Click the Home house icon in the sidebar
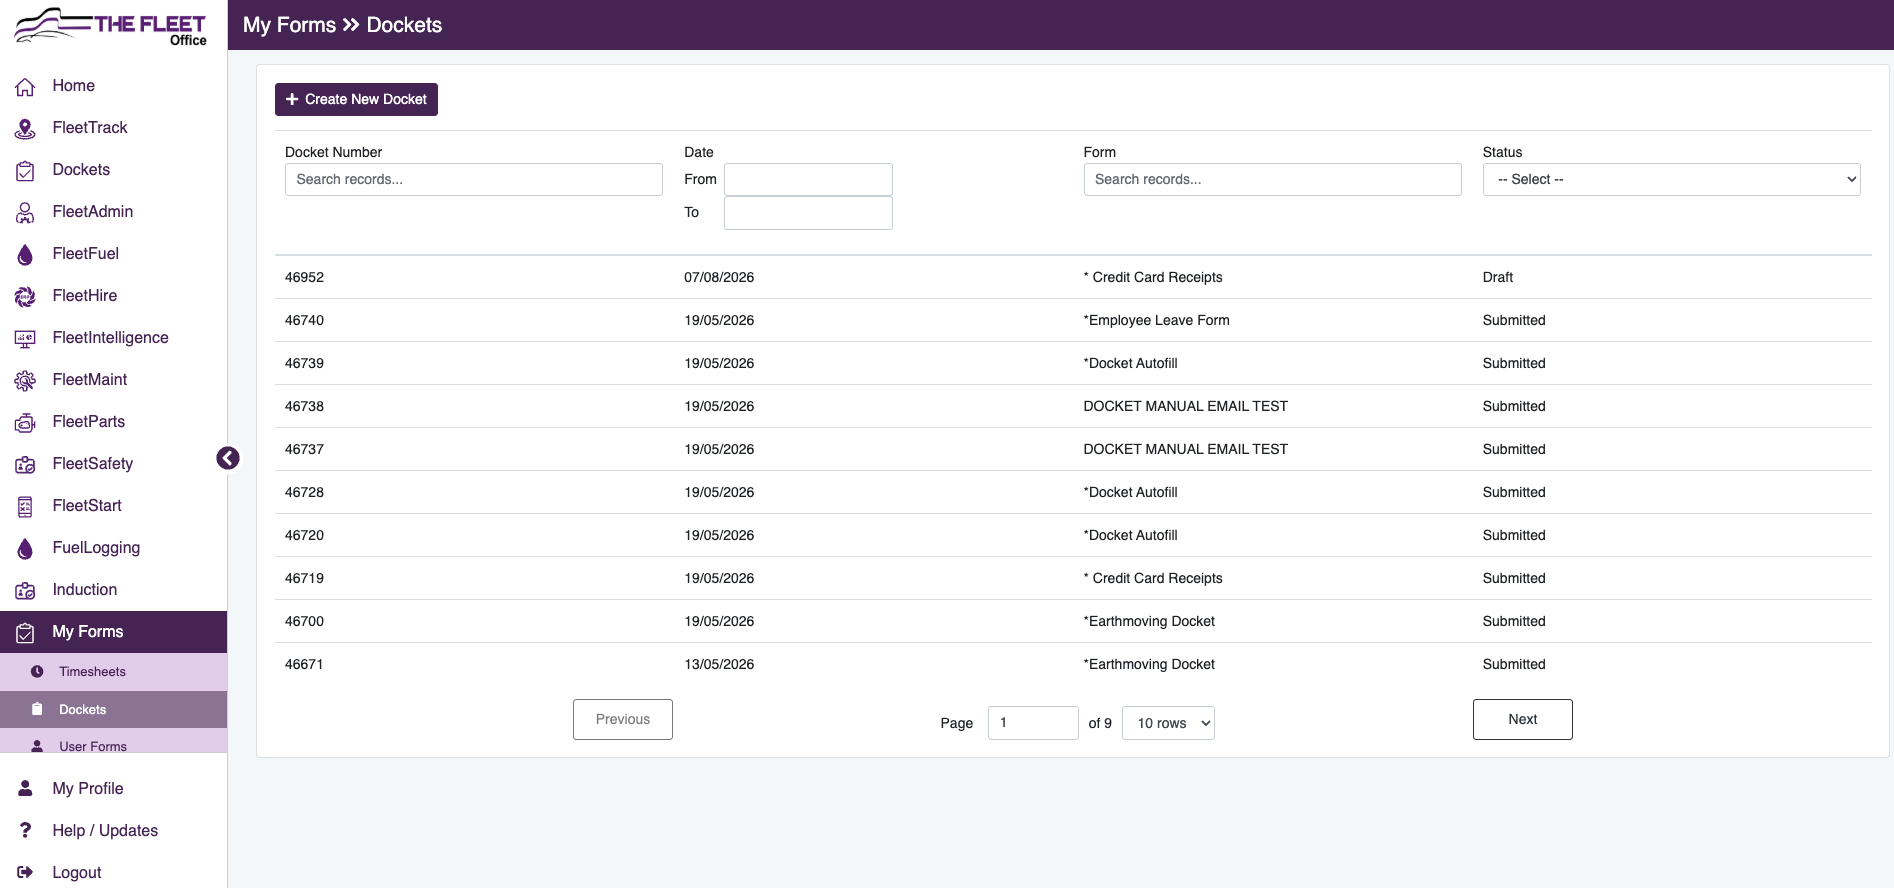Image resolution: width=1894 pixels, height=888 pixels. tap(25, 87)
